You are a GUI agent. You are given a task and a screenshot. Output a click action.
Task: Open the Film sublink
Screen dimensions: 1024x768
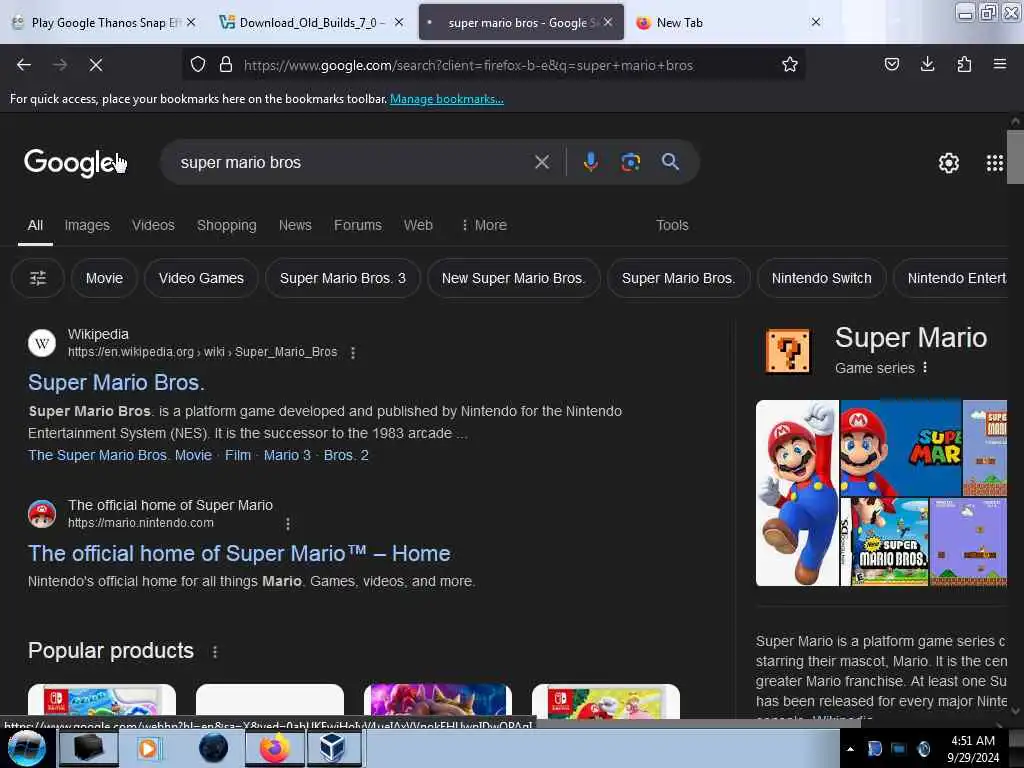(238, 455)
